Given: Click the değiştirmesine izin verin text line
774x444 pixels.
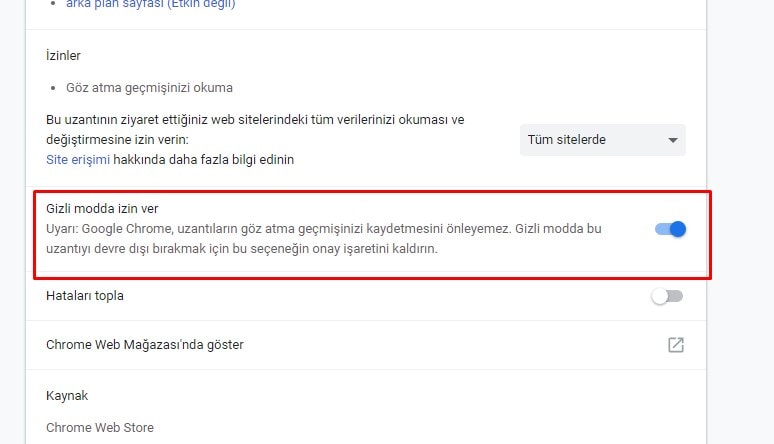Looking at the screenshot, I should pyautogui.click(x=117, y=140).
